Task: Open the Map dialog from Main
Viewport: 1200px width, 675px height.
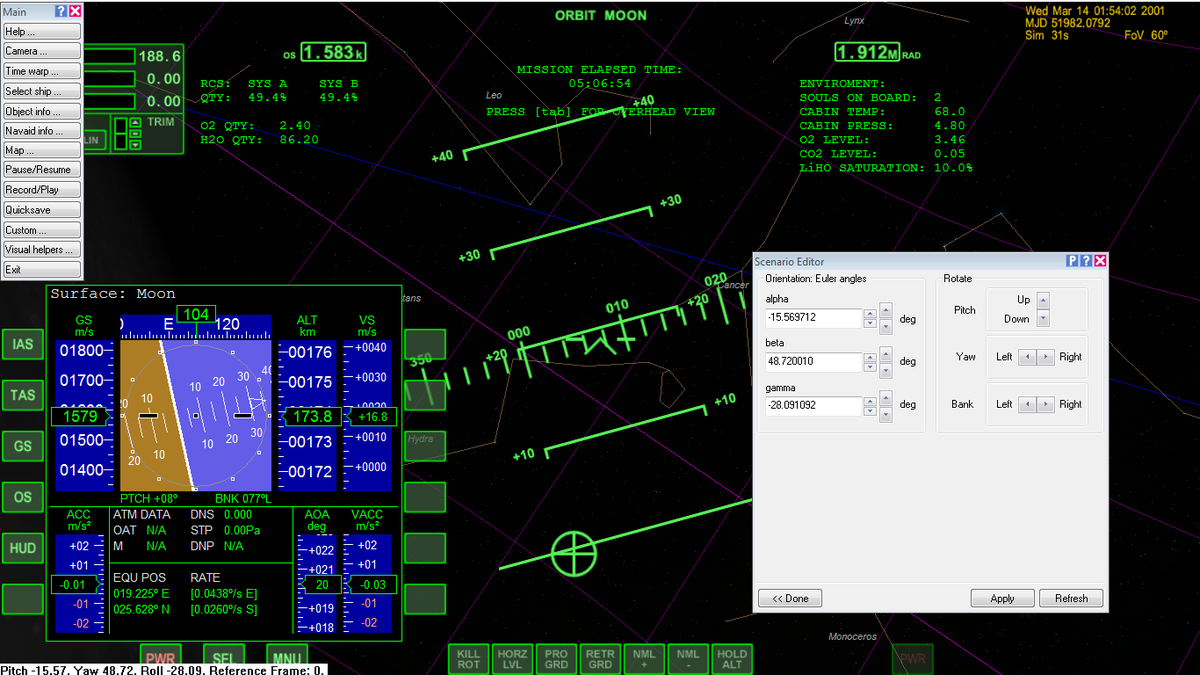Action: point(41,150)
